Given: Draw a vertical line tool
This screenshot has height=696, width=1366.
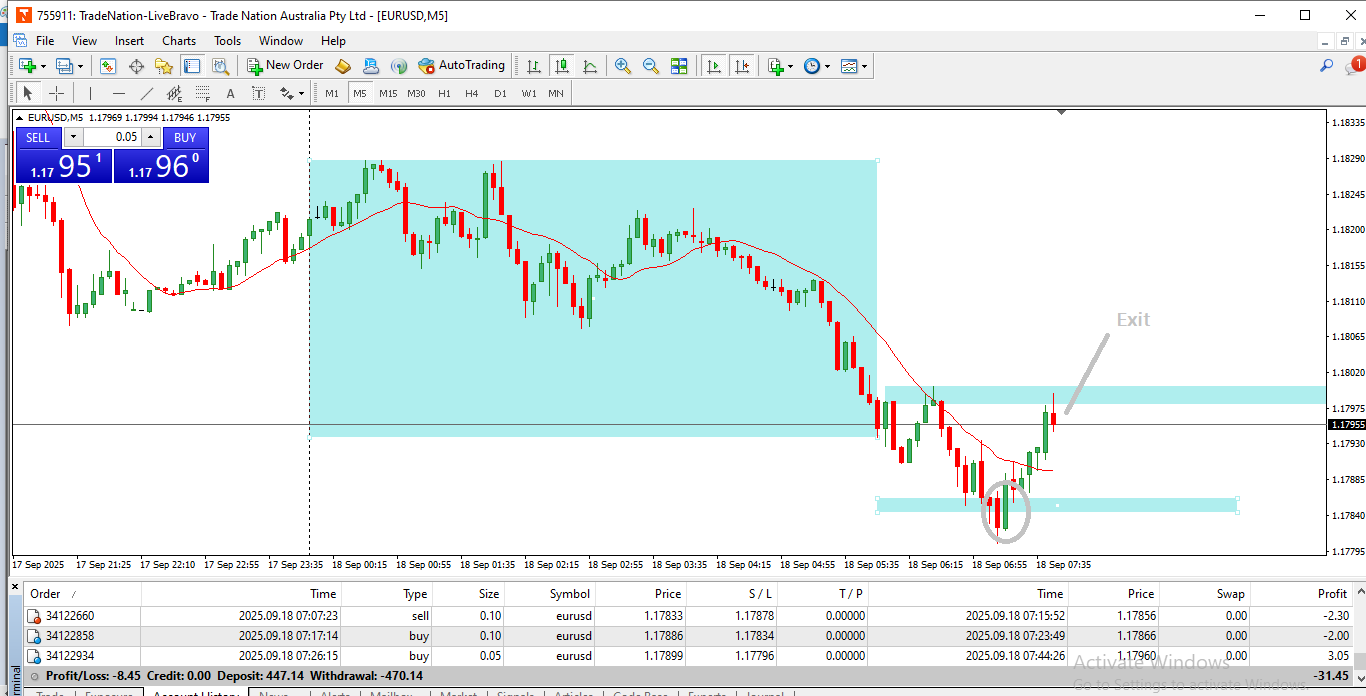Looking at the screenshot, I should coord(90,93).
